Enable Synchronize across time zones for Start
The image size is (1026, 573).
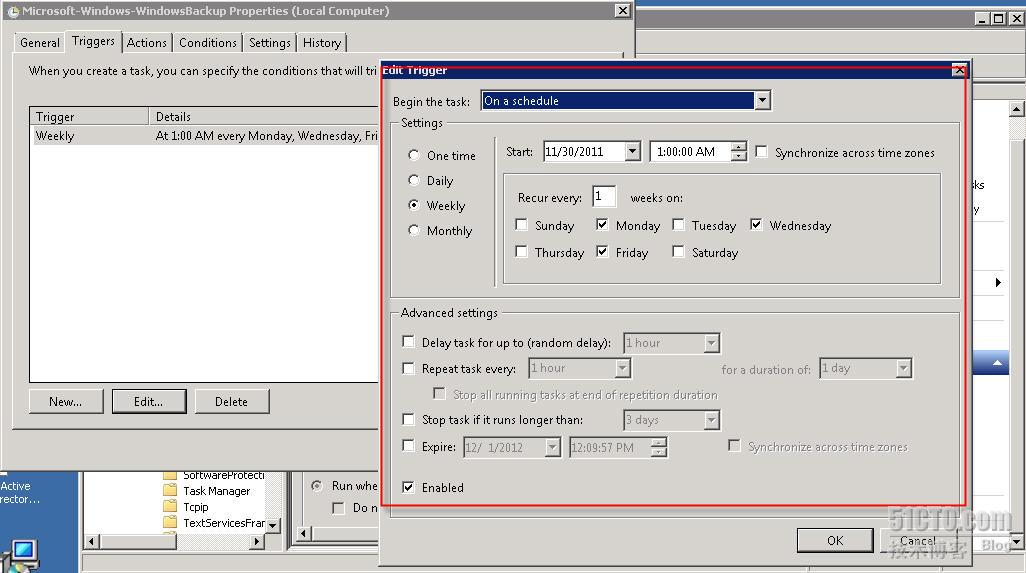coord(762,152)
